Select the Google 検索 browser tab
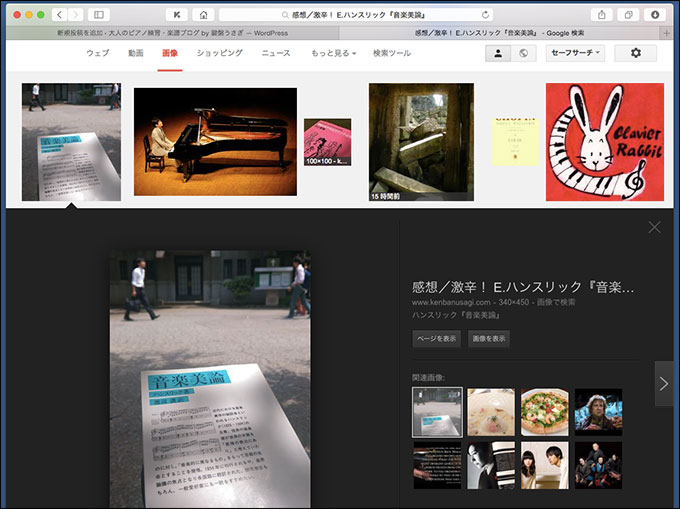680x509 pixels. point(500,33)
